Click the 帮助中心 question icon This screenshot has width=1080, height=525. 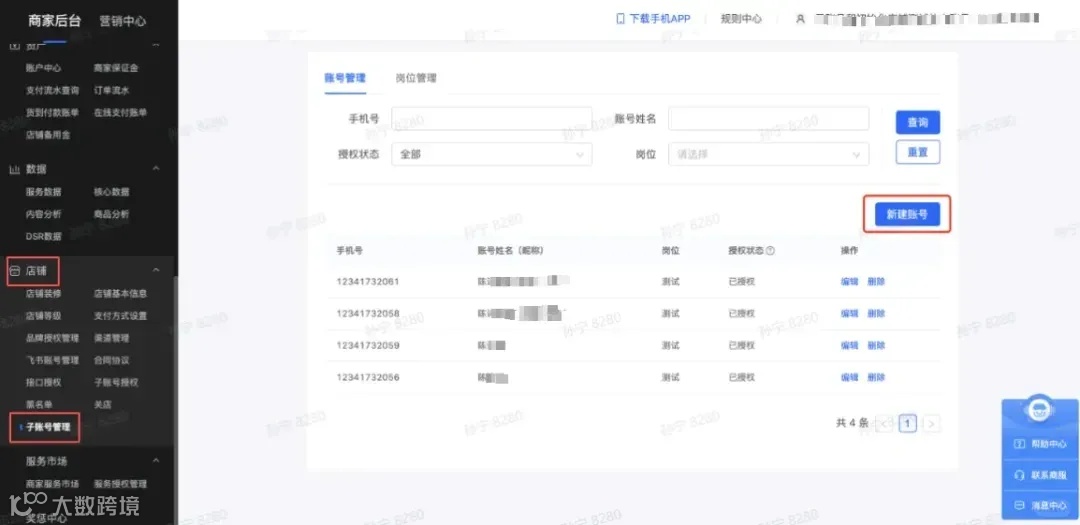[x=1020, y=444]
